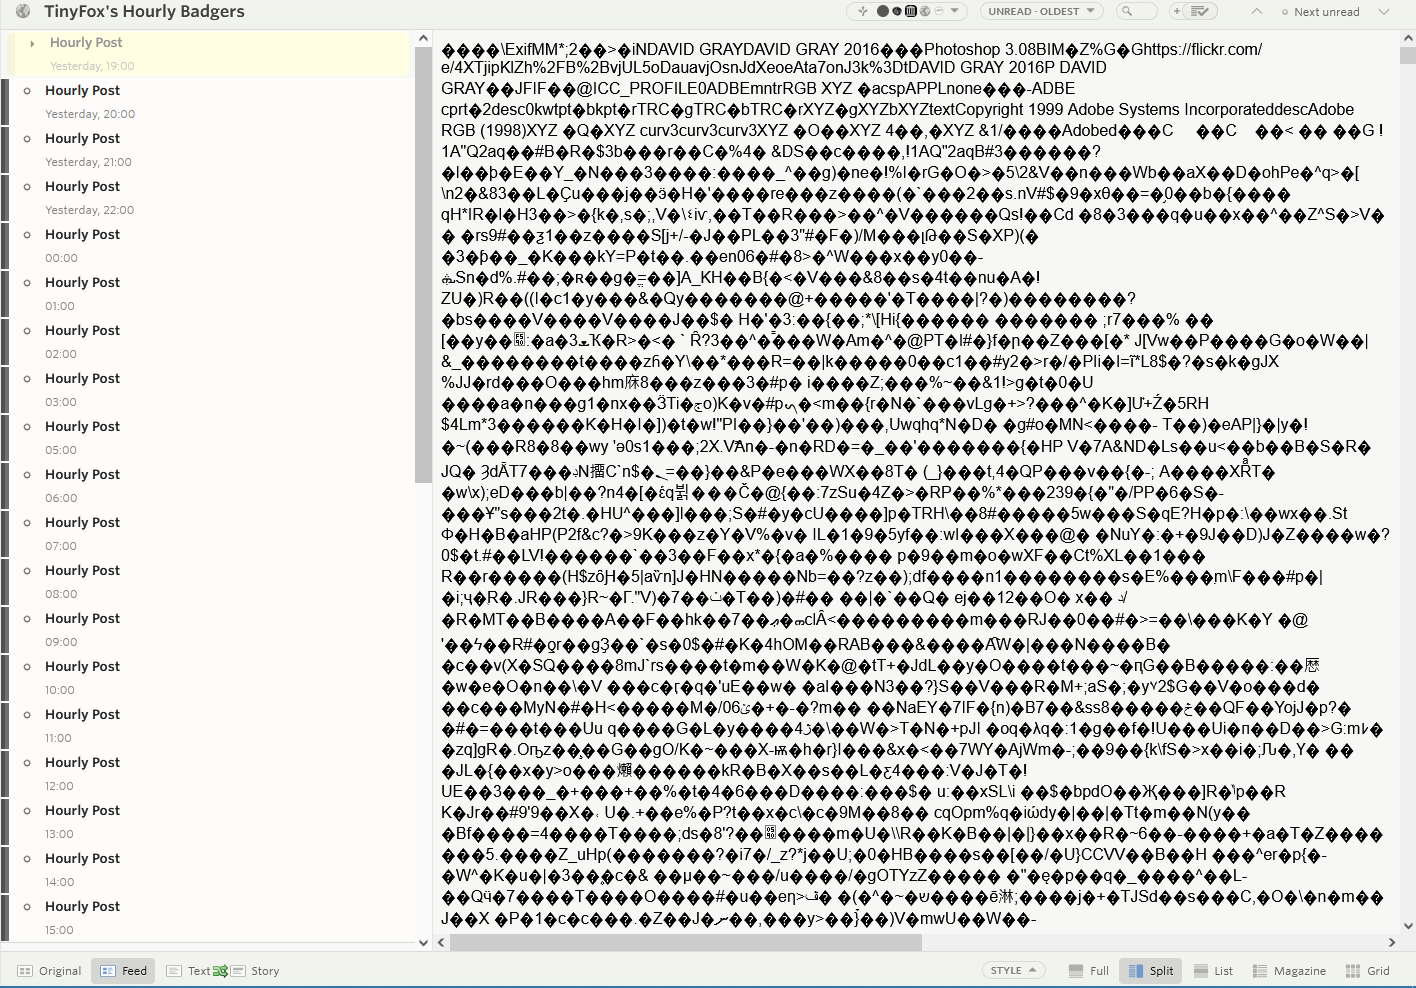Expand the selected 19:00 Hourly Post arrow

pyautogui.click(x=33, y=43)
